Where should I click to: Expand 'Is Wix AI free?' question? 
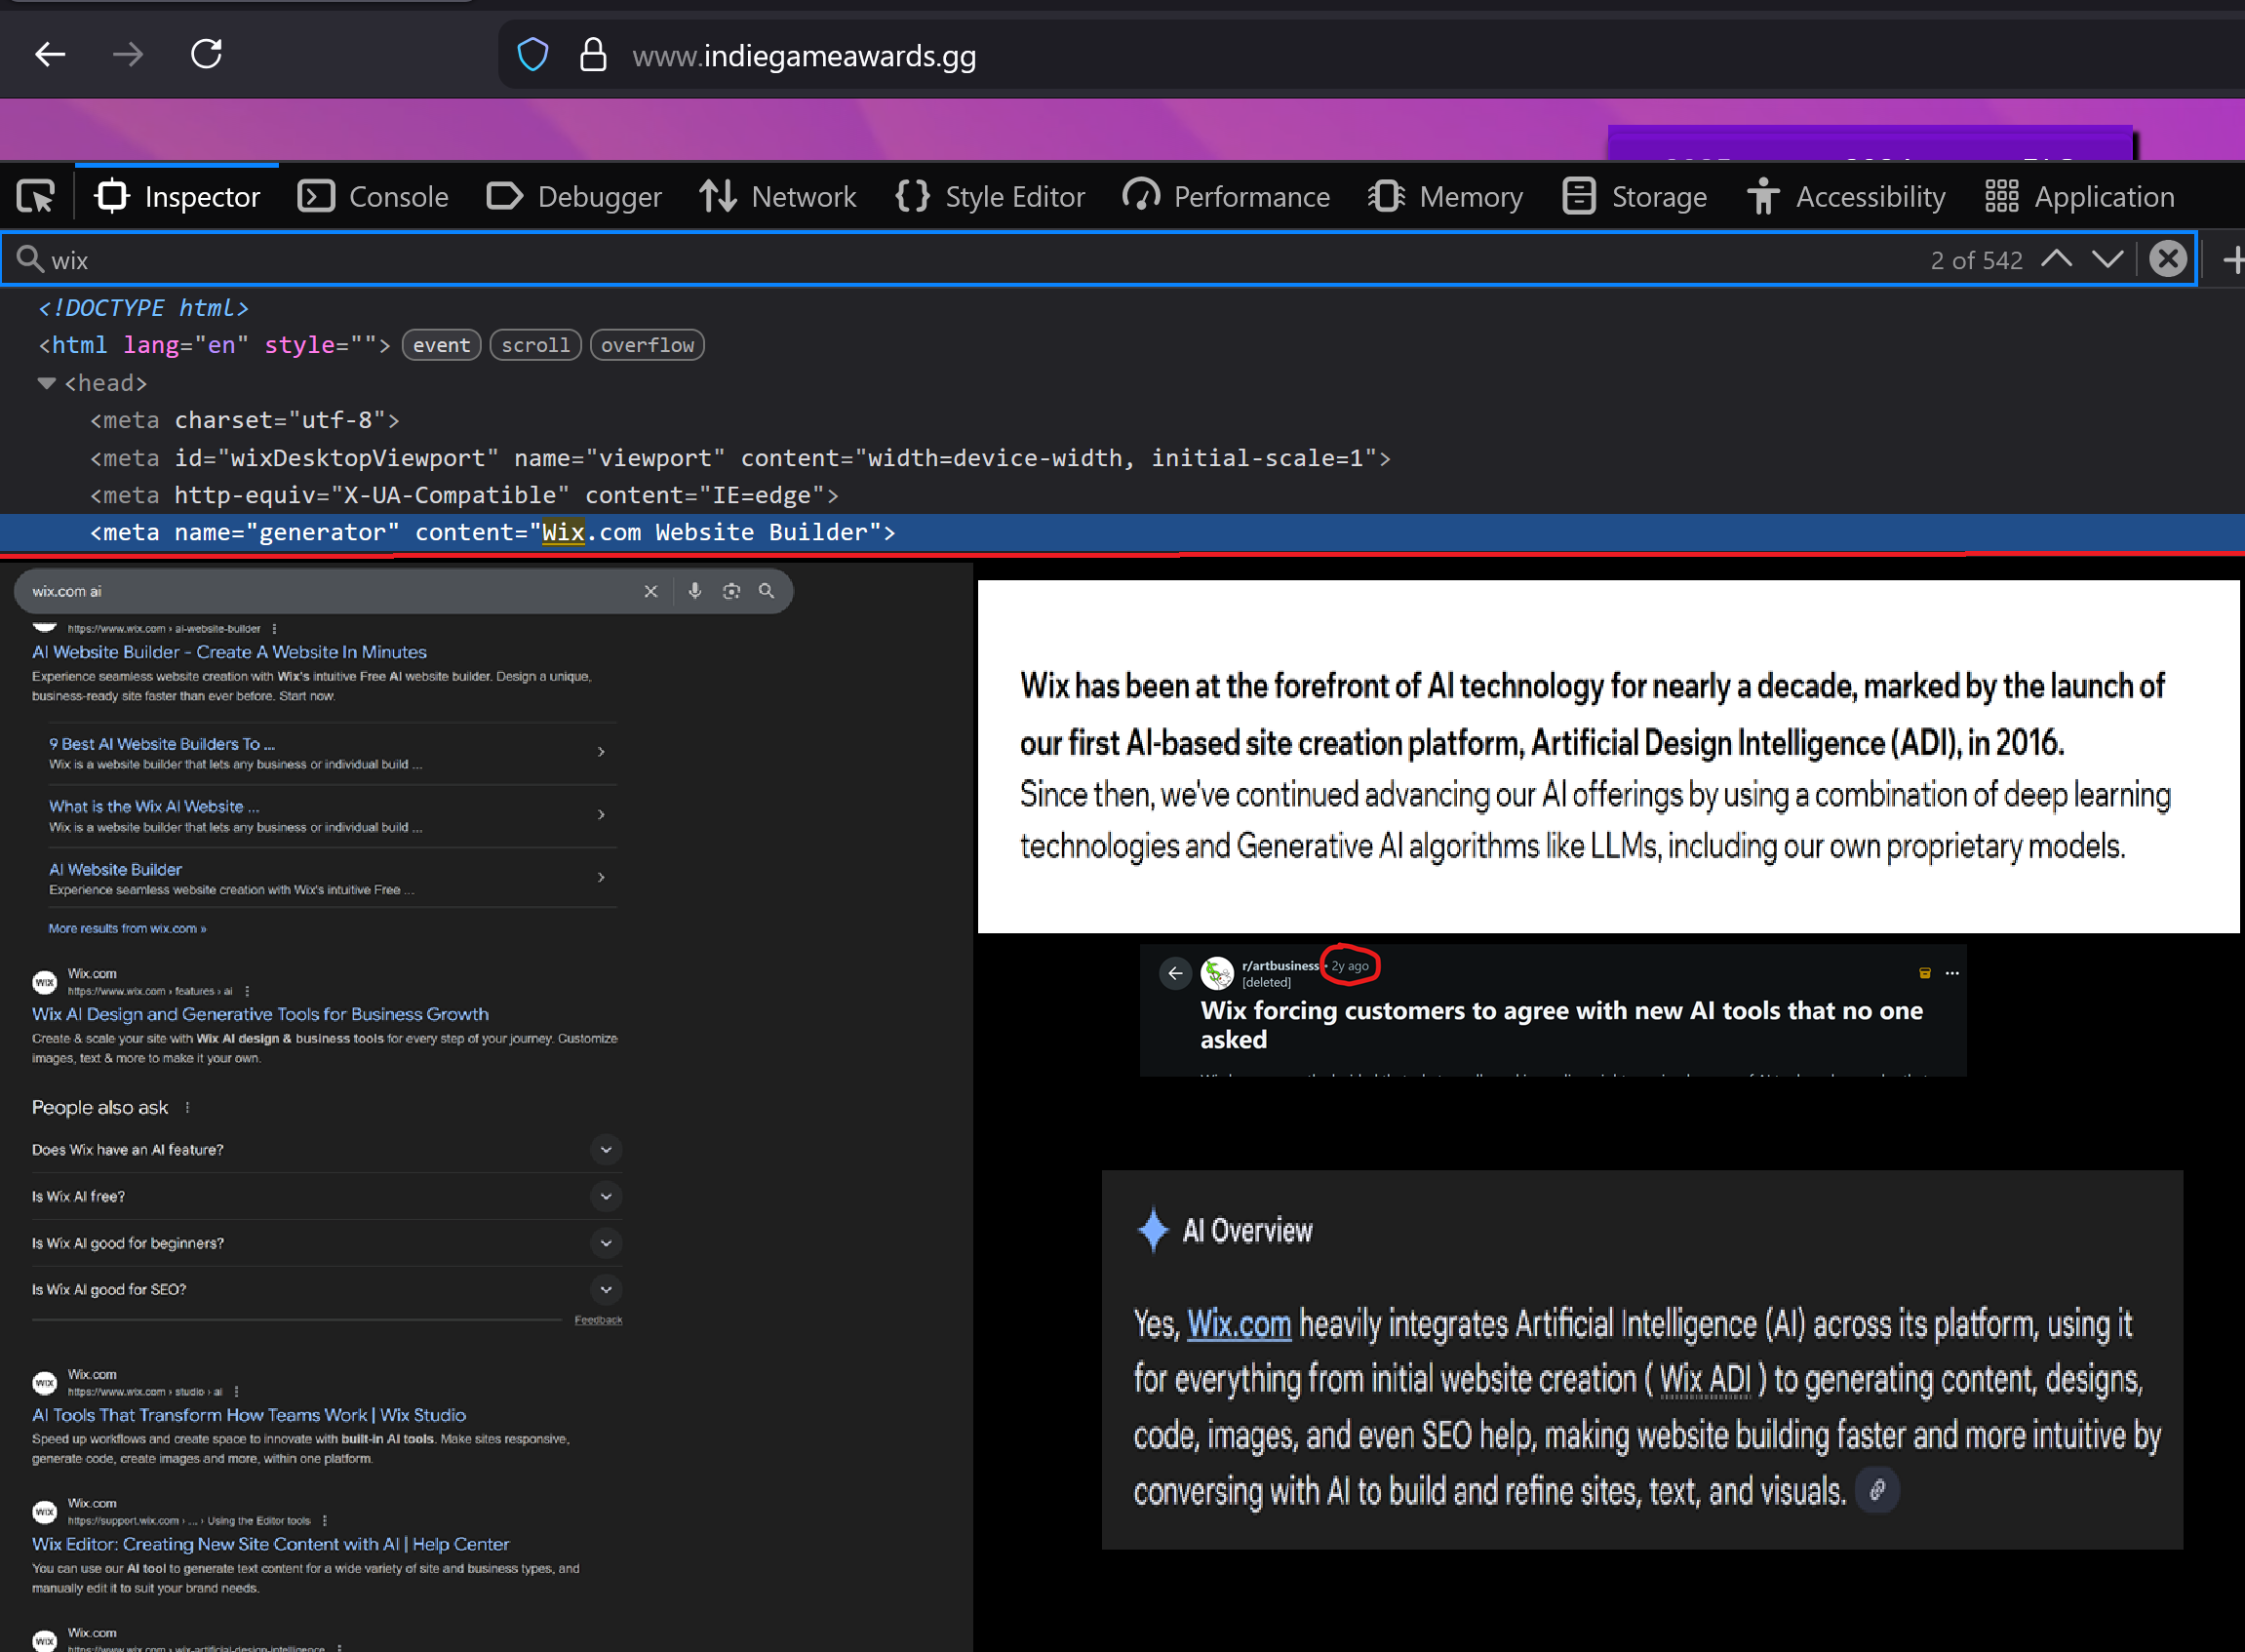click(605, 1196)
